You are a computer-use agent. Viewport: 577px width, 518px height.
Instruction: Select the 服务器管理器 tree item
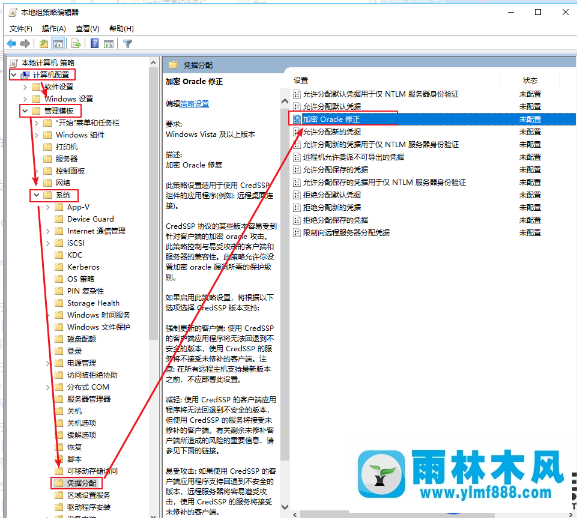(x=89, y=399)
